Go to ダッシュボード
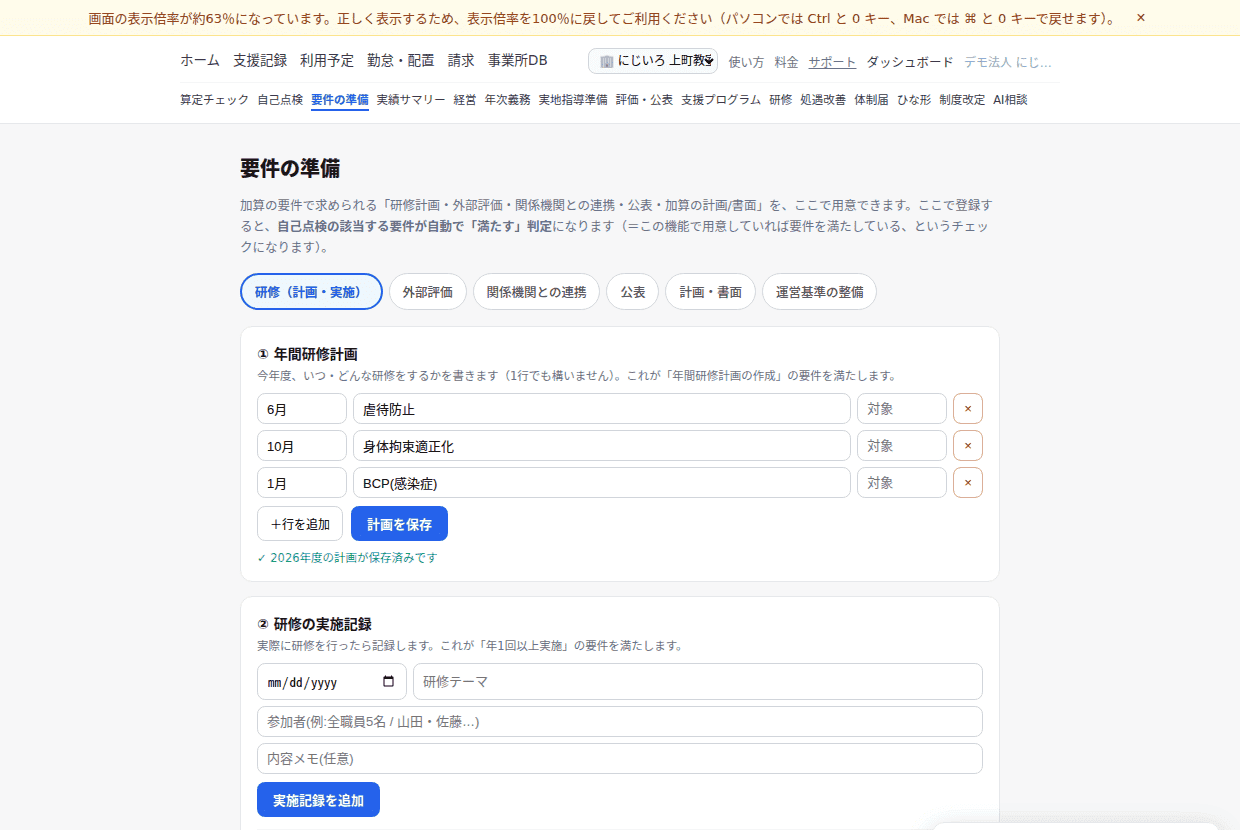1240x830 pixels. click(x=910, y=62)
